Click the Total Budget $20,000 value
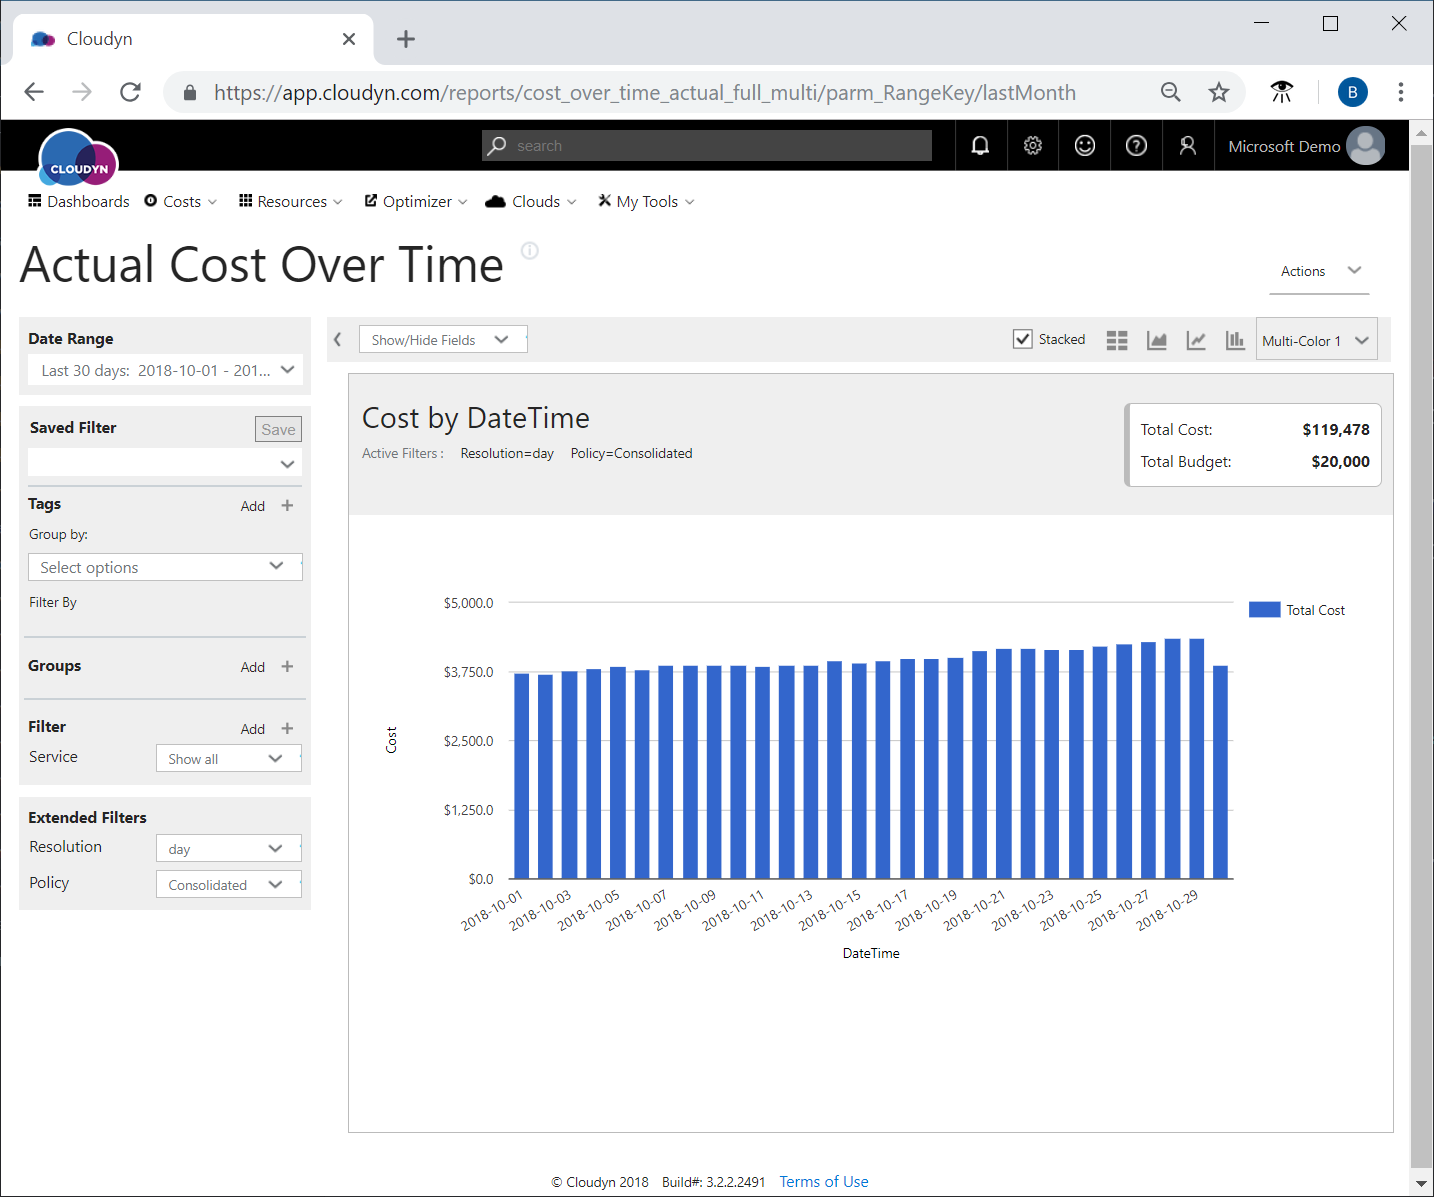The image size is (1434, 1197). 1340,462
